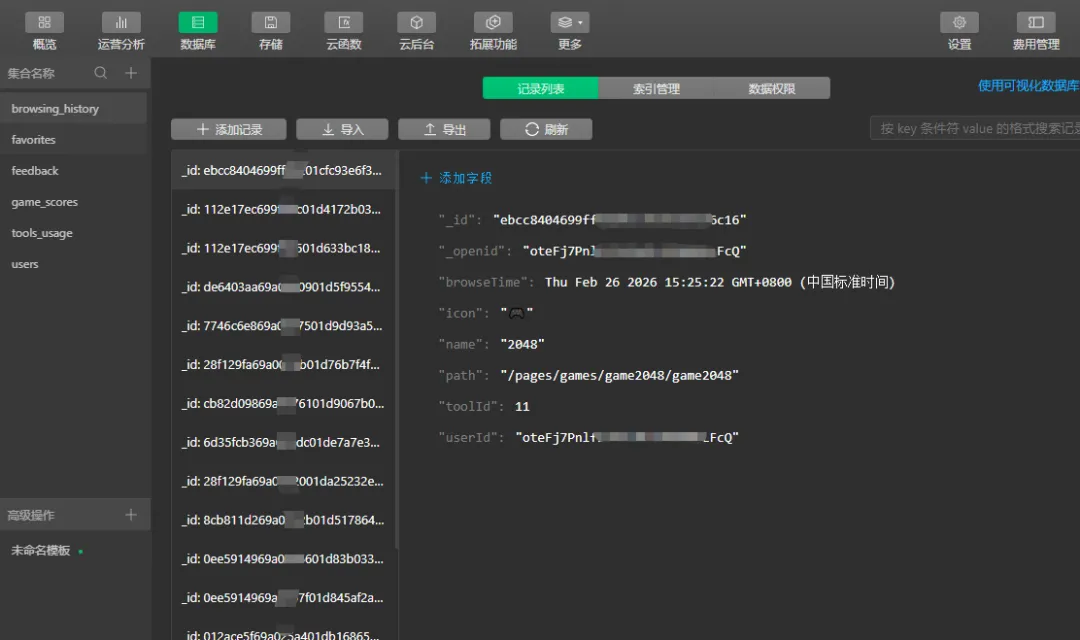Screen dimensions: 1080x640
Task: Select record ending 001da25232e...
Action: coord(283,481)
